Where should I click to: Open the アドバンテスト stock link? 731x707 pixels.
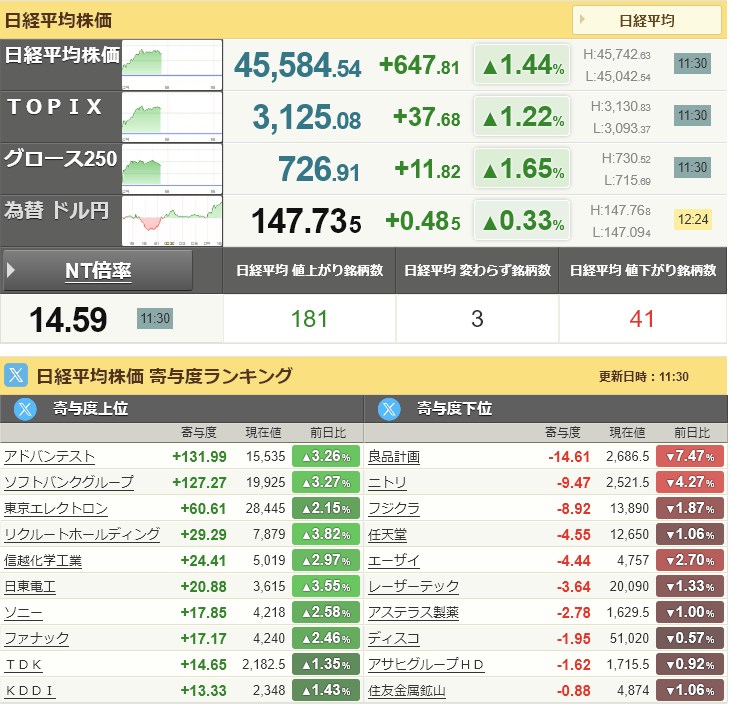coord(50,456)
